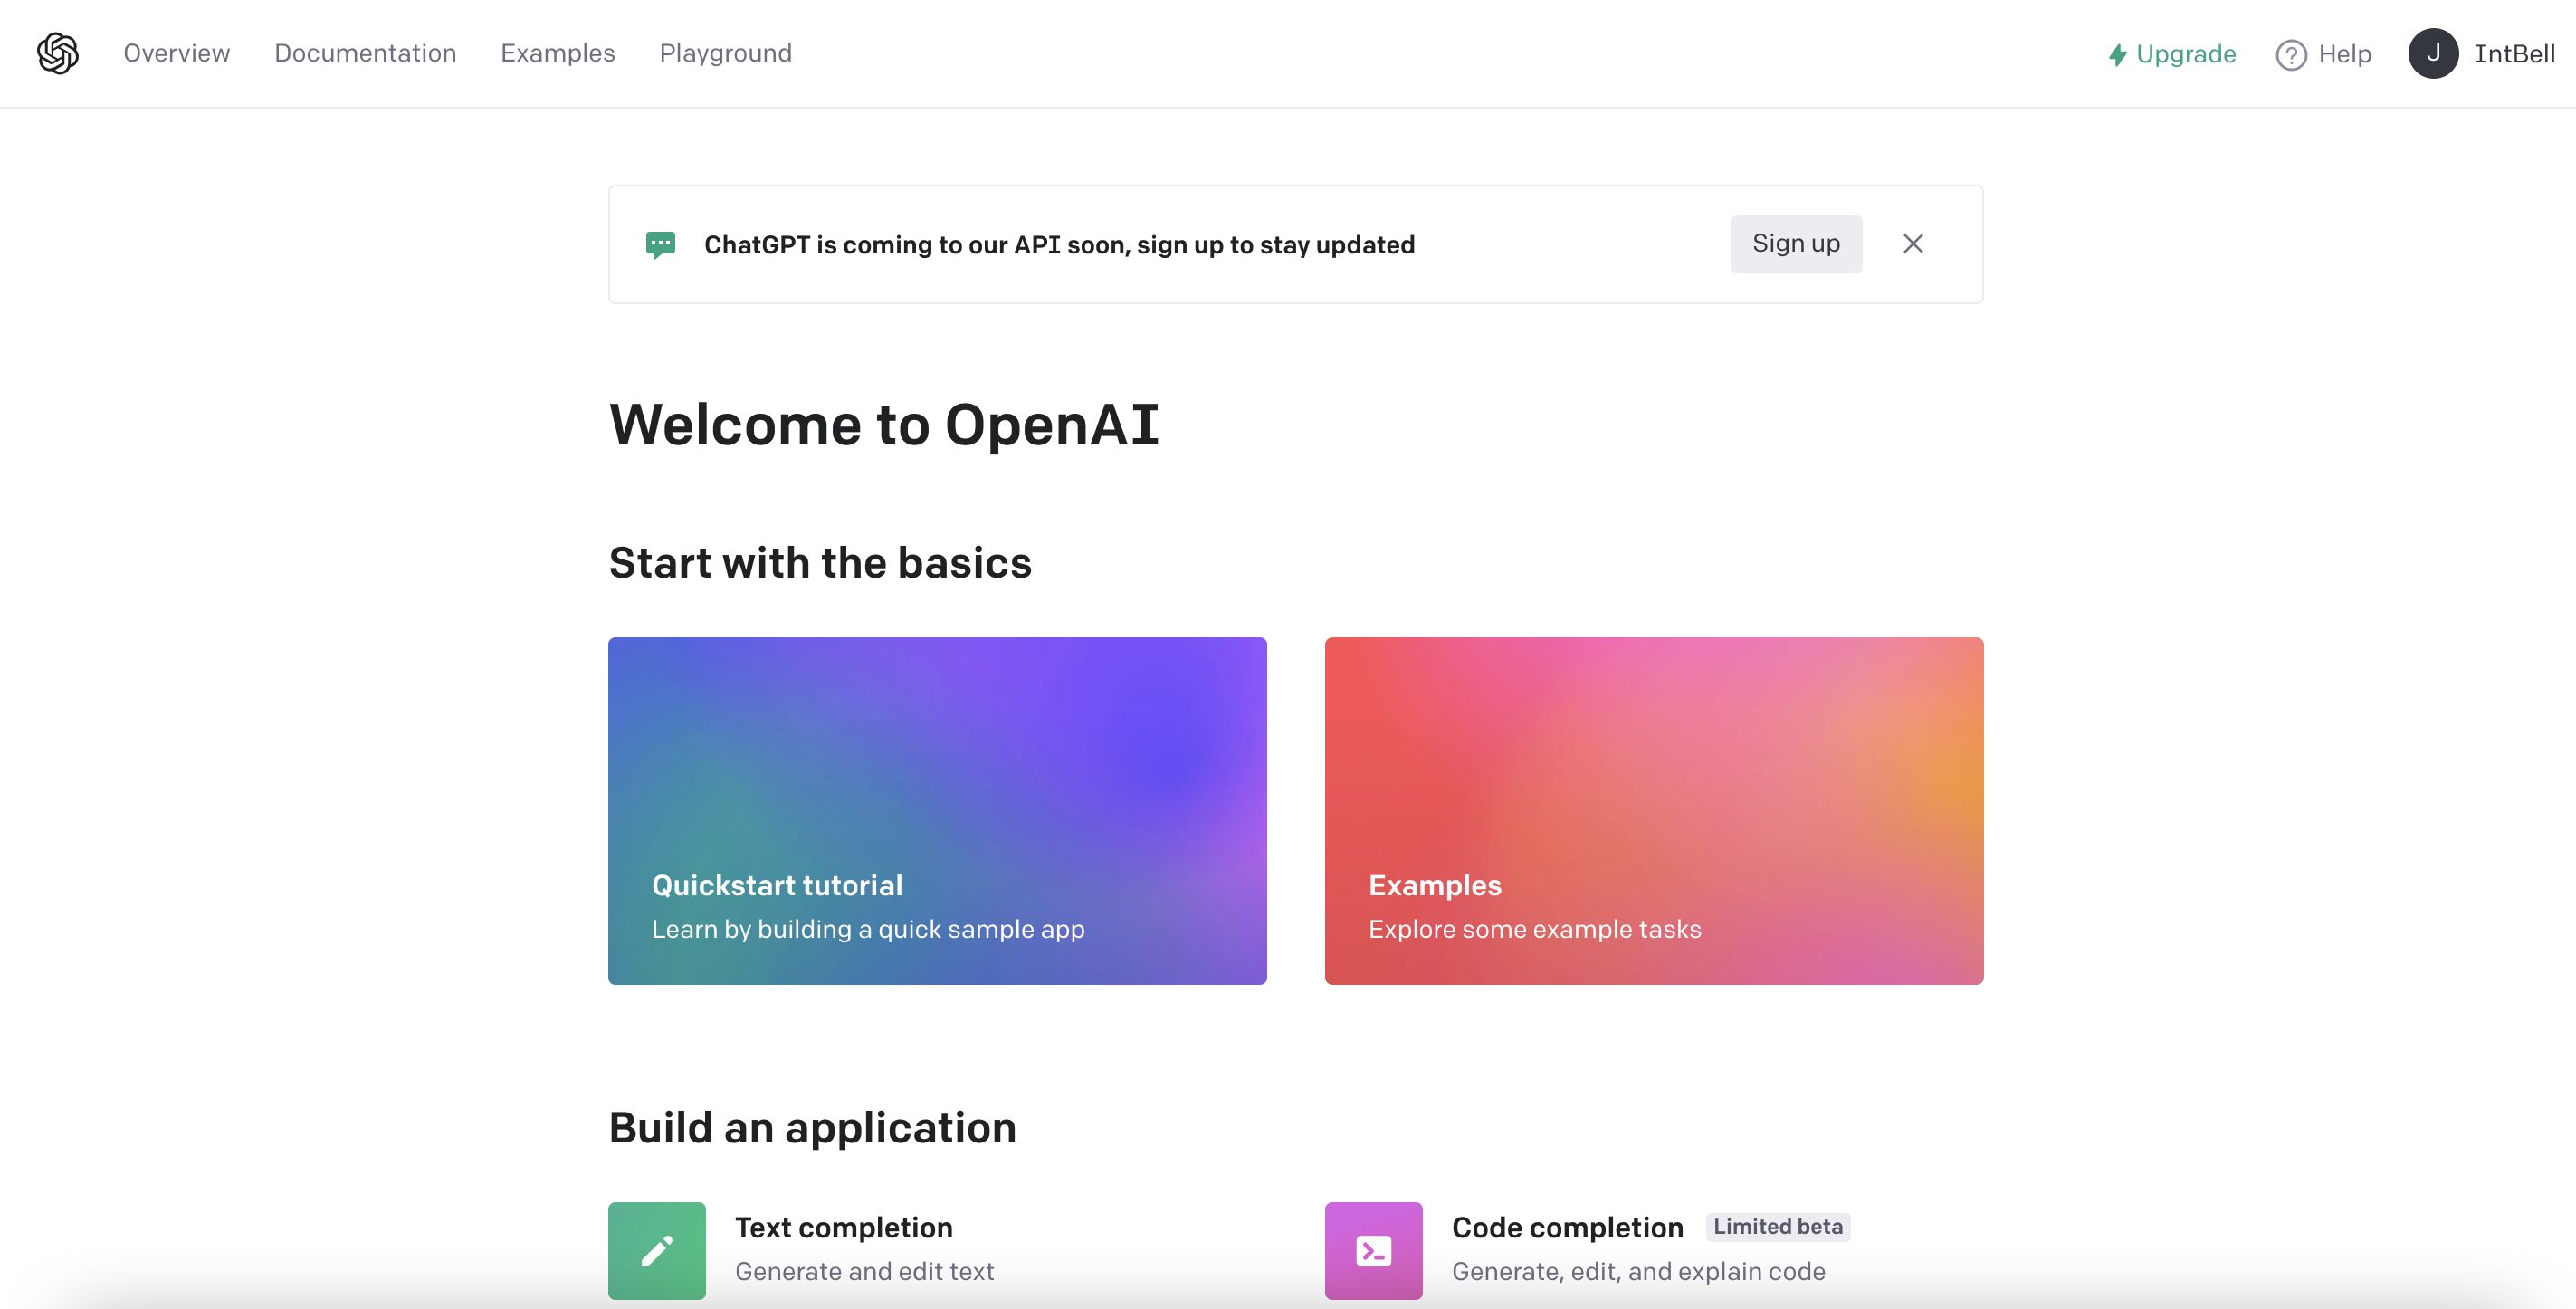
Task: Click 'Explore some example tasks' text
Action: [x=1535, y=929]
